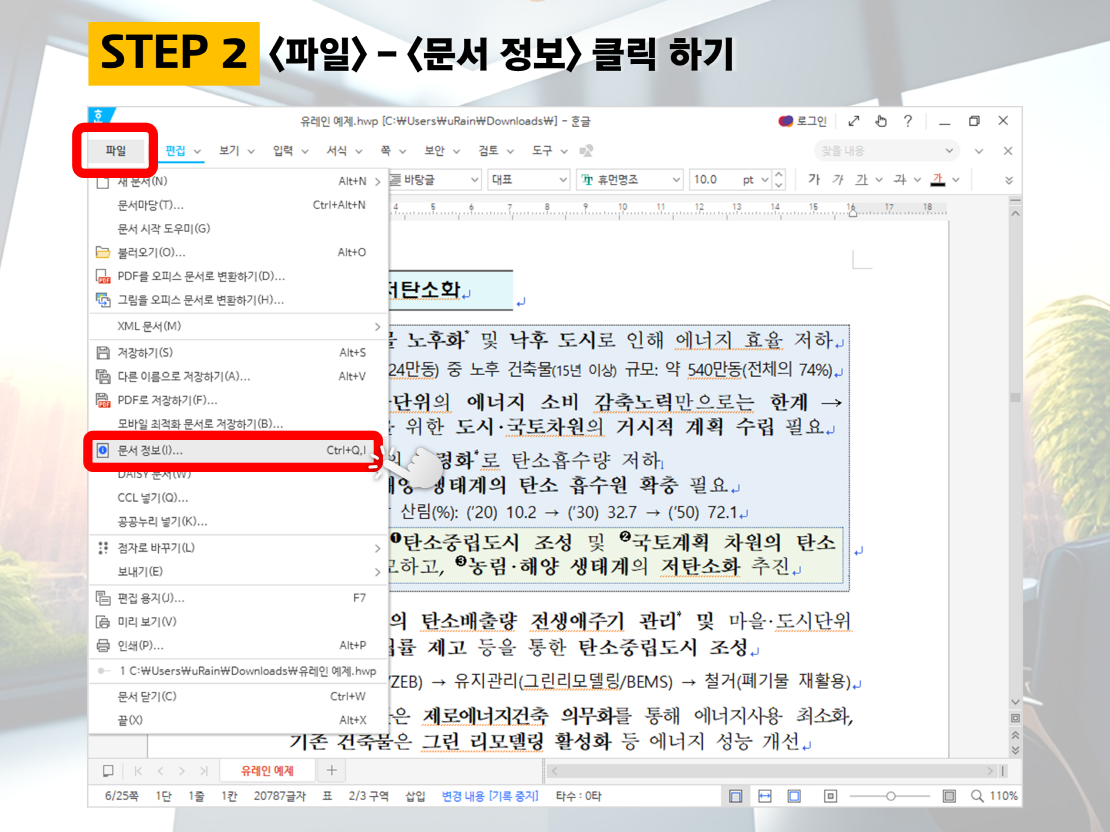
Task: Open the 편집 menu tab
Action: [175, 151]
